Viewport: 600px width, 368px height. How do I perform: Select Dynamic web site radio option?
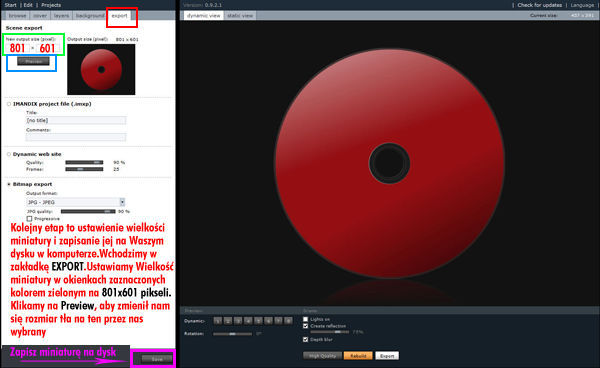(9, 154)
